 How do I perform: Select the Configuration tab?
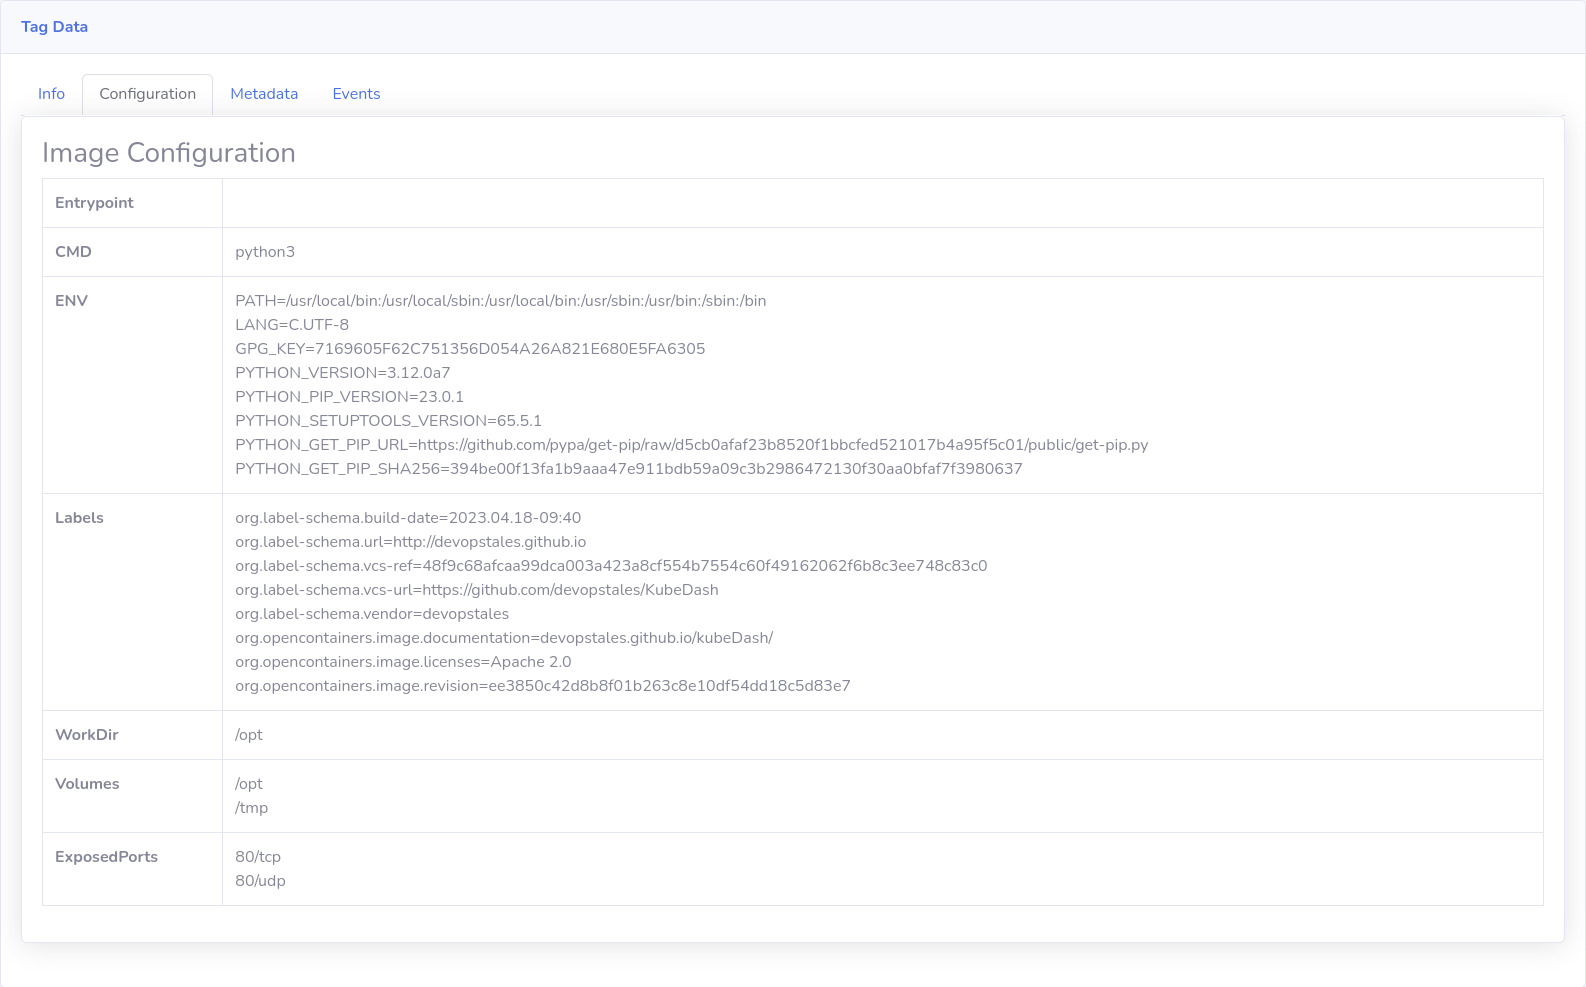[x=147, y=94]
